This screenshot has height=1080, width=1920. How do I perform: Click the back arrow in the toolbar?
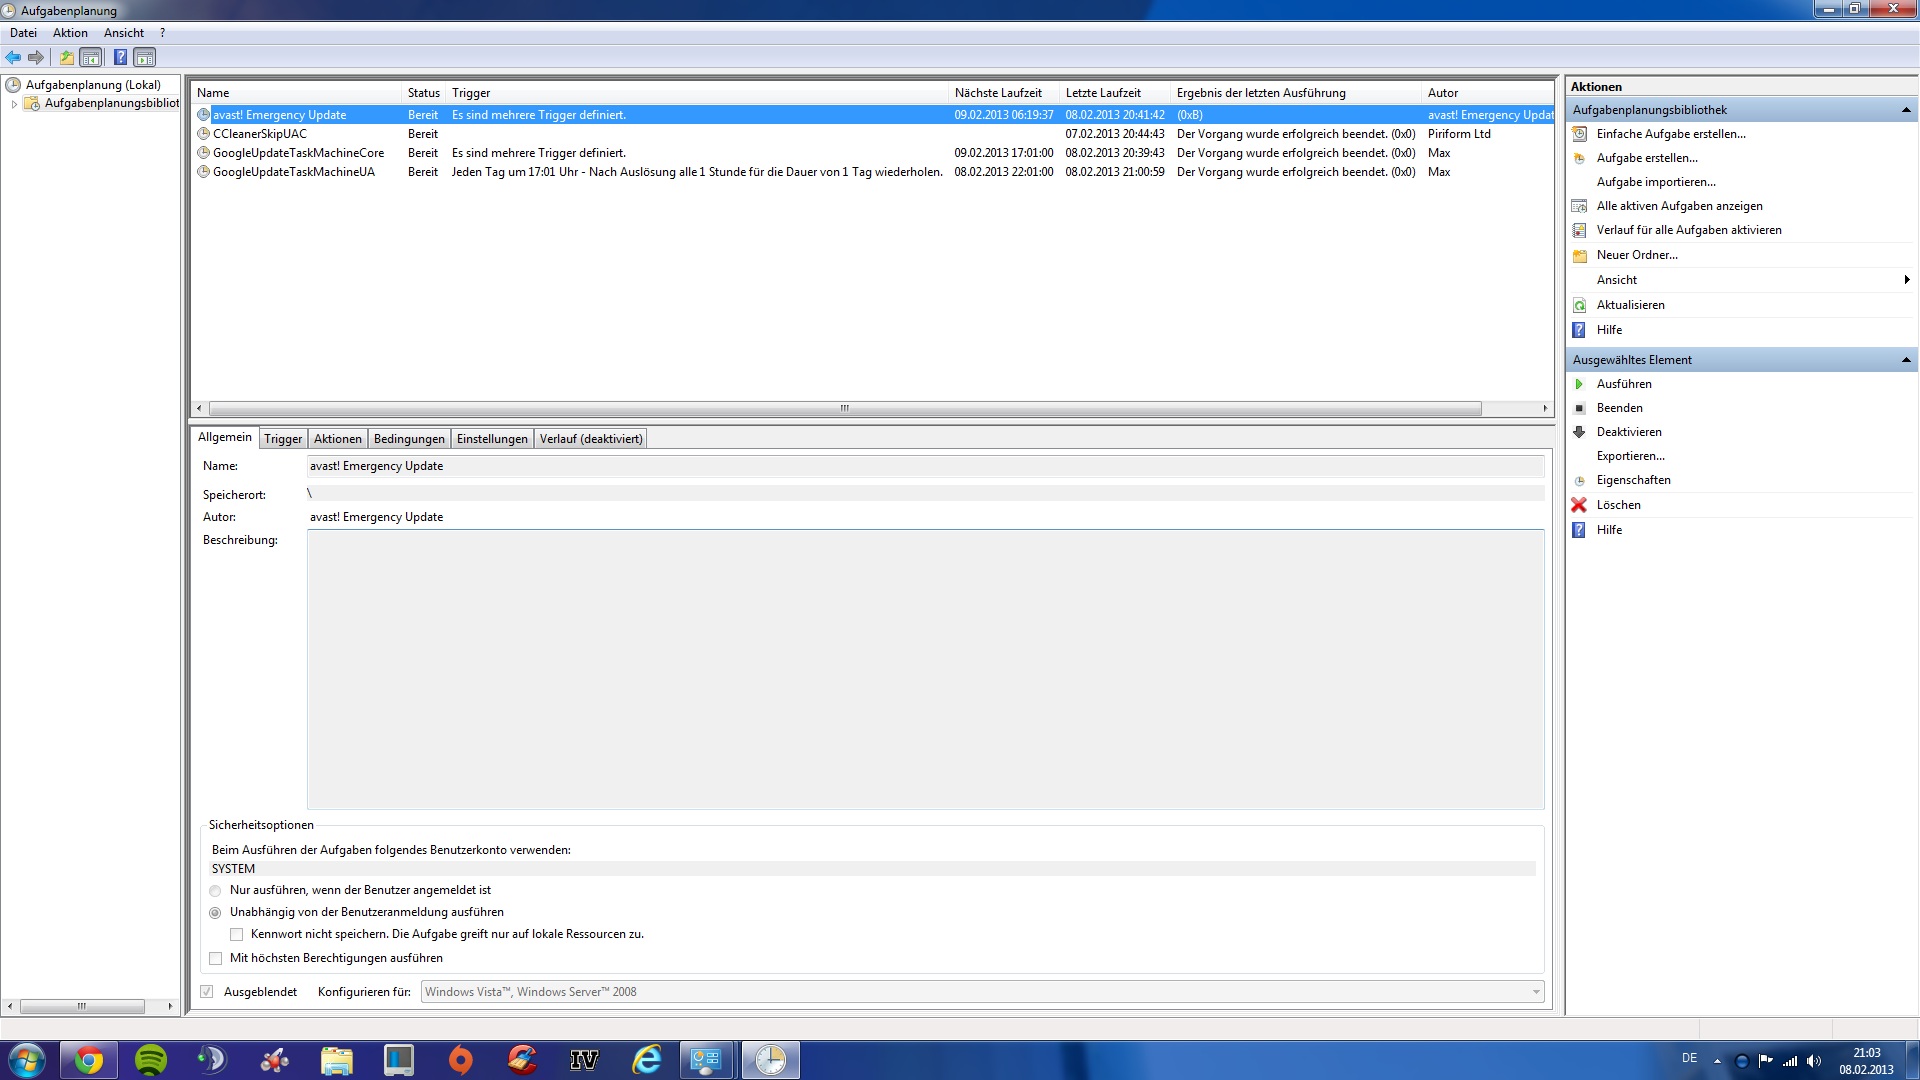13,57
